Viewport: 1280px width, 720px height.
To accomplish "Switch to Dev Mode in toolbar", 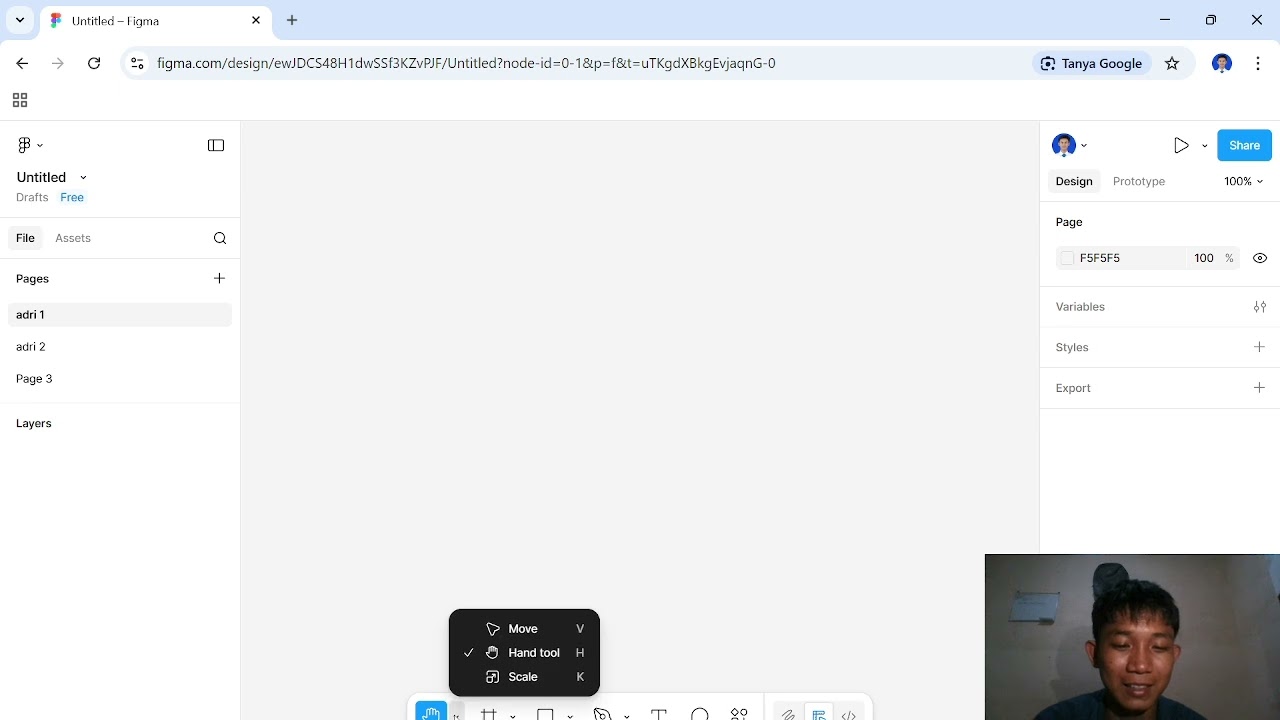I will pos(848,714).
